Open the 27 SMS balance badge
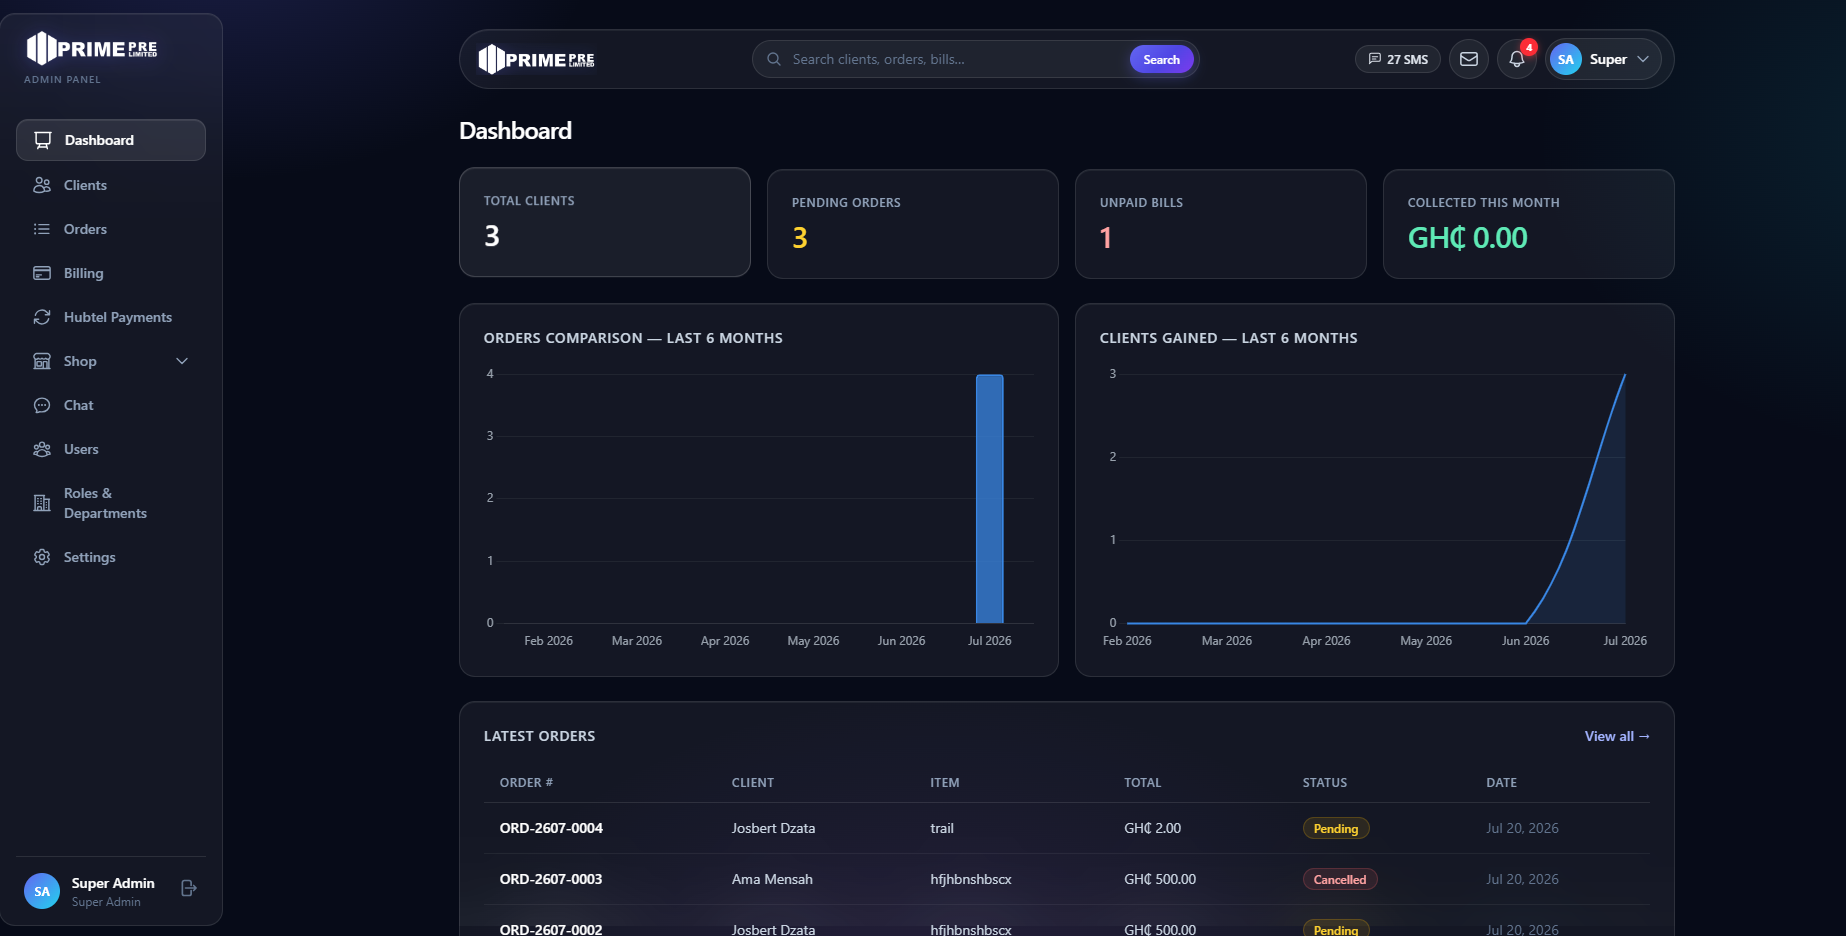 pos(1398,59)
